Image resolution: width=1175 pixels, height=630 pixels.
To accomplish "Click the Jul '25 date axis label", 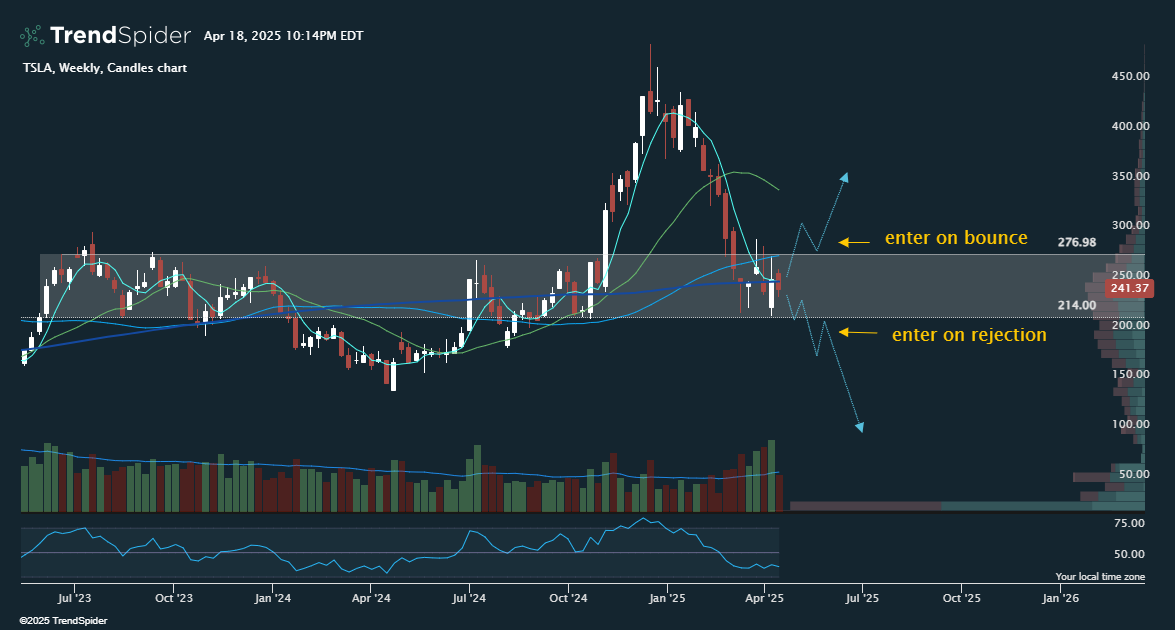I will tap(863, 598).
